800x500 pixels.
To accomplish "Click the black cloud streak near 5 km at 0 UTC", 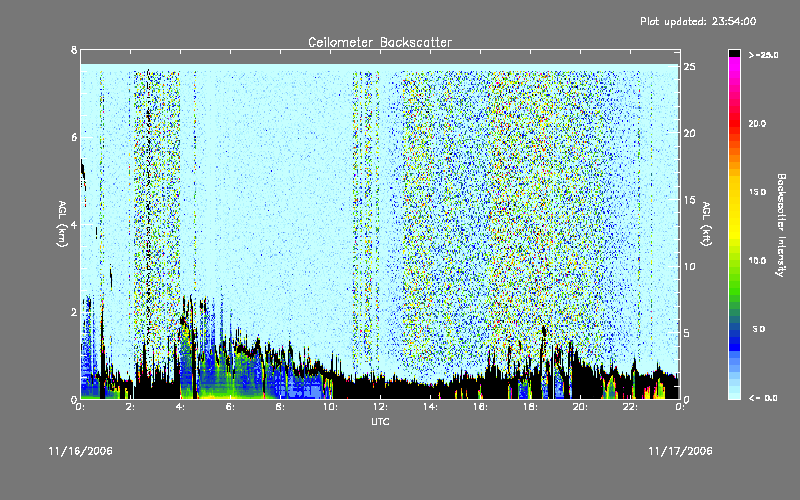I will (x=83, y=176).
